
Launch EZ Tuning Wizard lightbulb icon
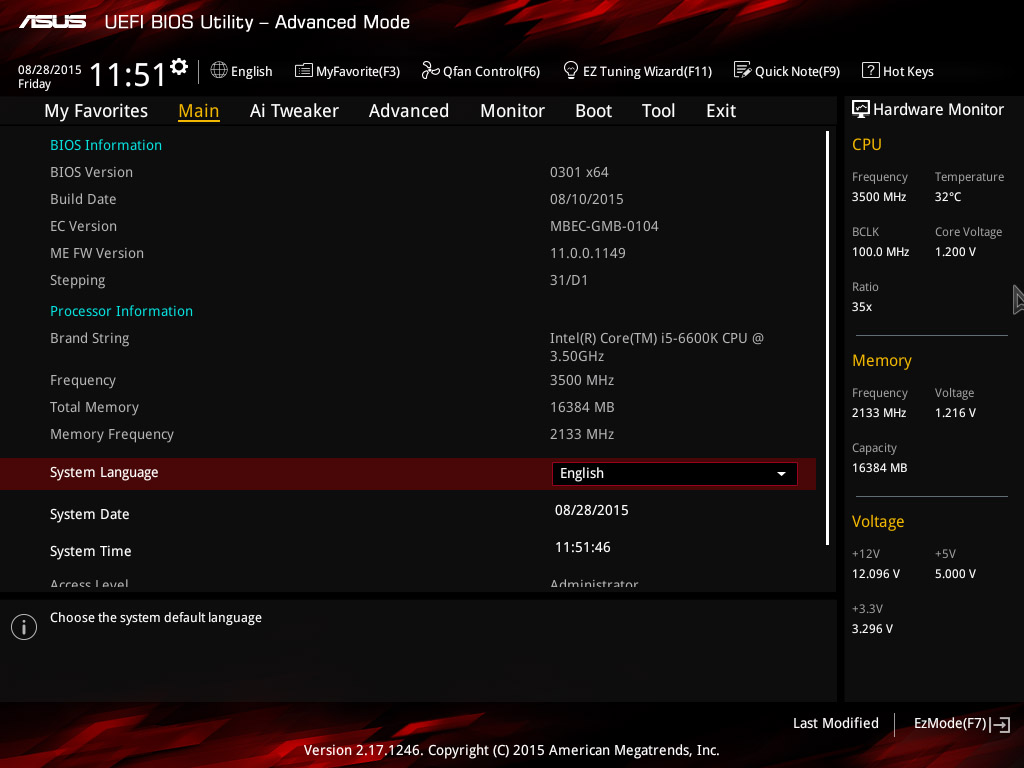(x=571, y=70)
